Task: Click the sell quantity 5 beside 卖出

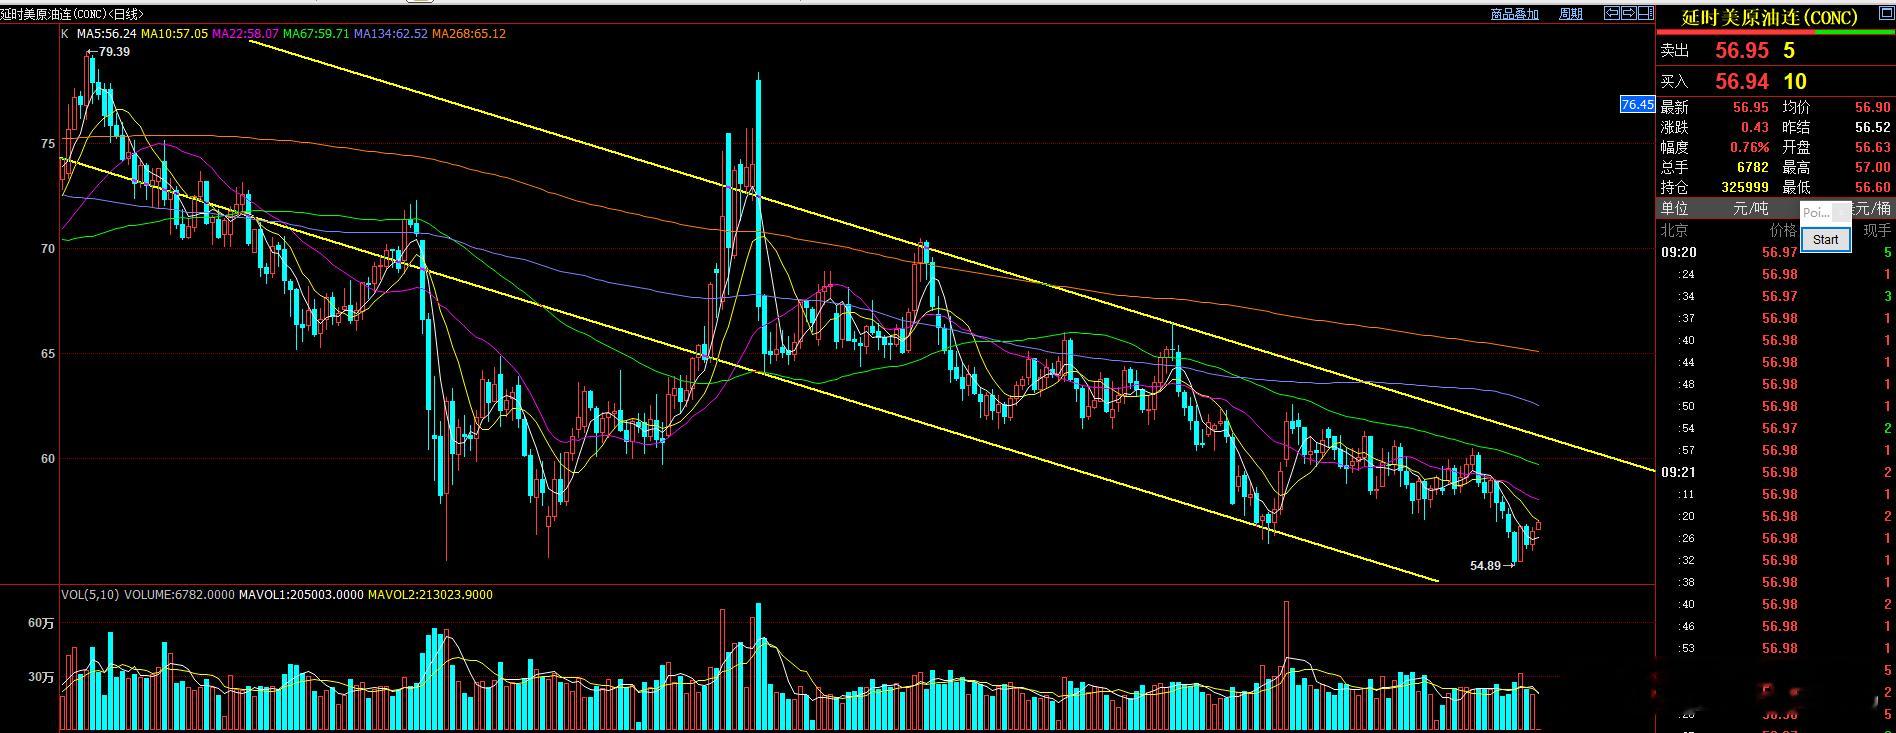Action: tap(1789, 50)
